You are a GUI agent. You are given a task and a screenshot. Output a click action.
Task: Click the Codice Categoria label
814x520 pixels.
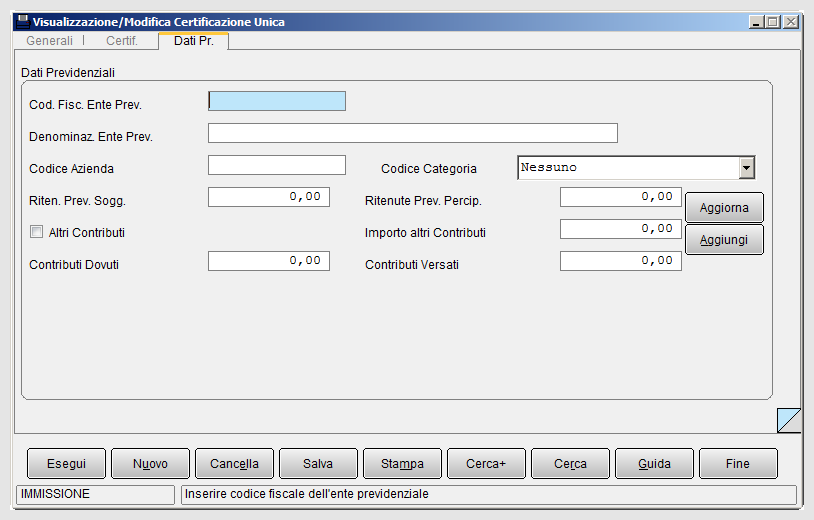tap(429, 169)
